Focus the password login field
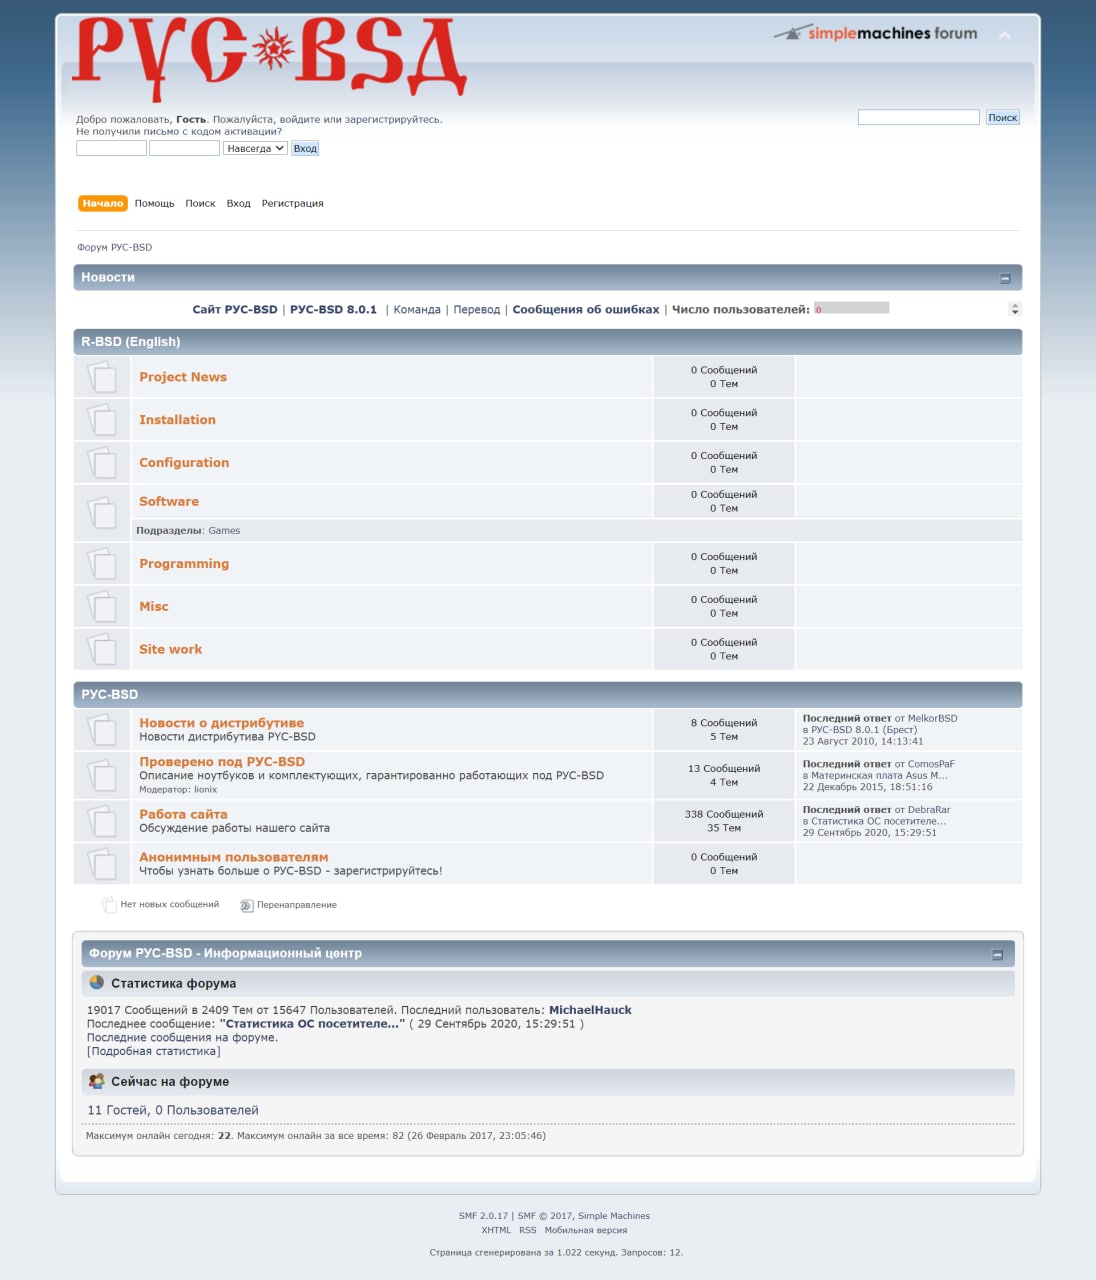The width and height of the screenshot is (1096, 1280). [x=184, y=148]
